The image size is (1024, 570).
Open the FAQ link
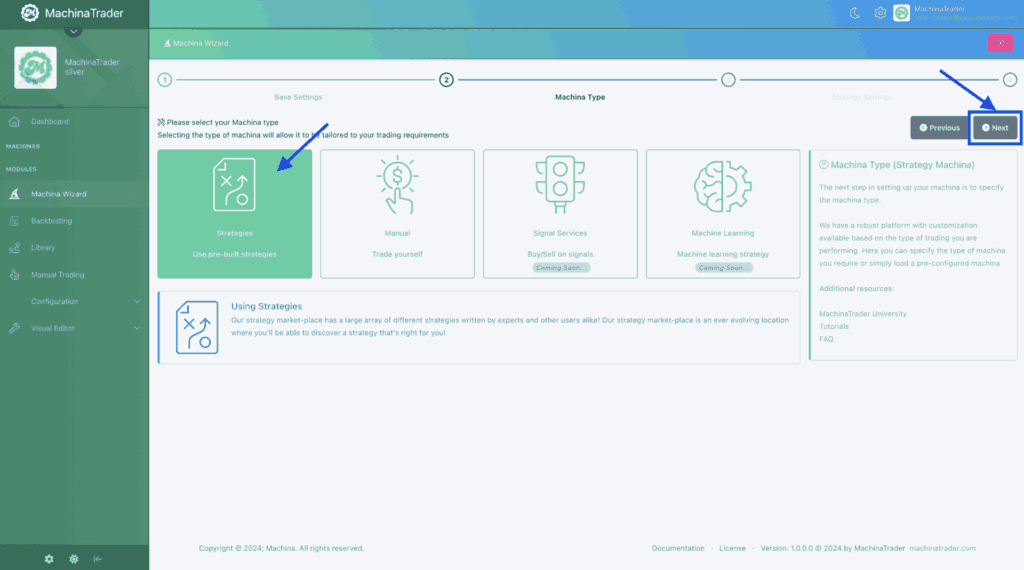tap(826, 339)
